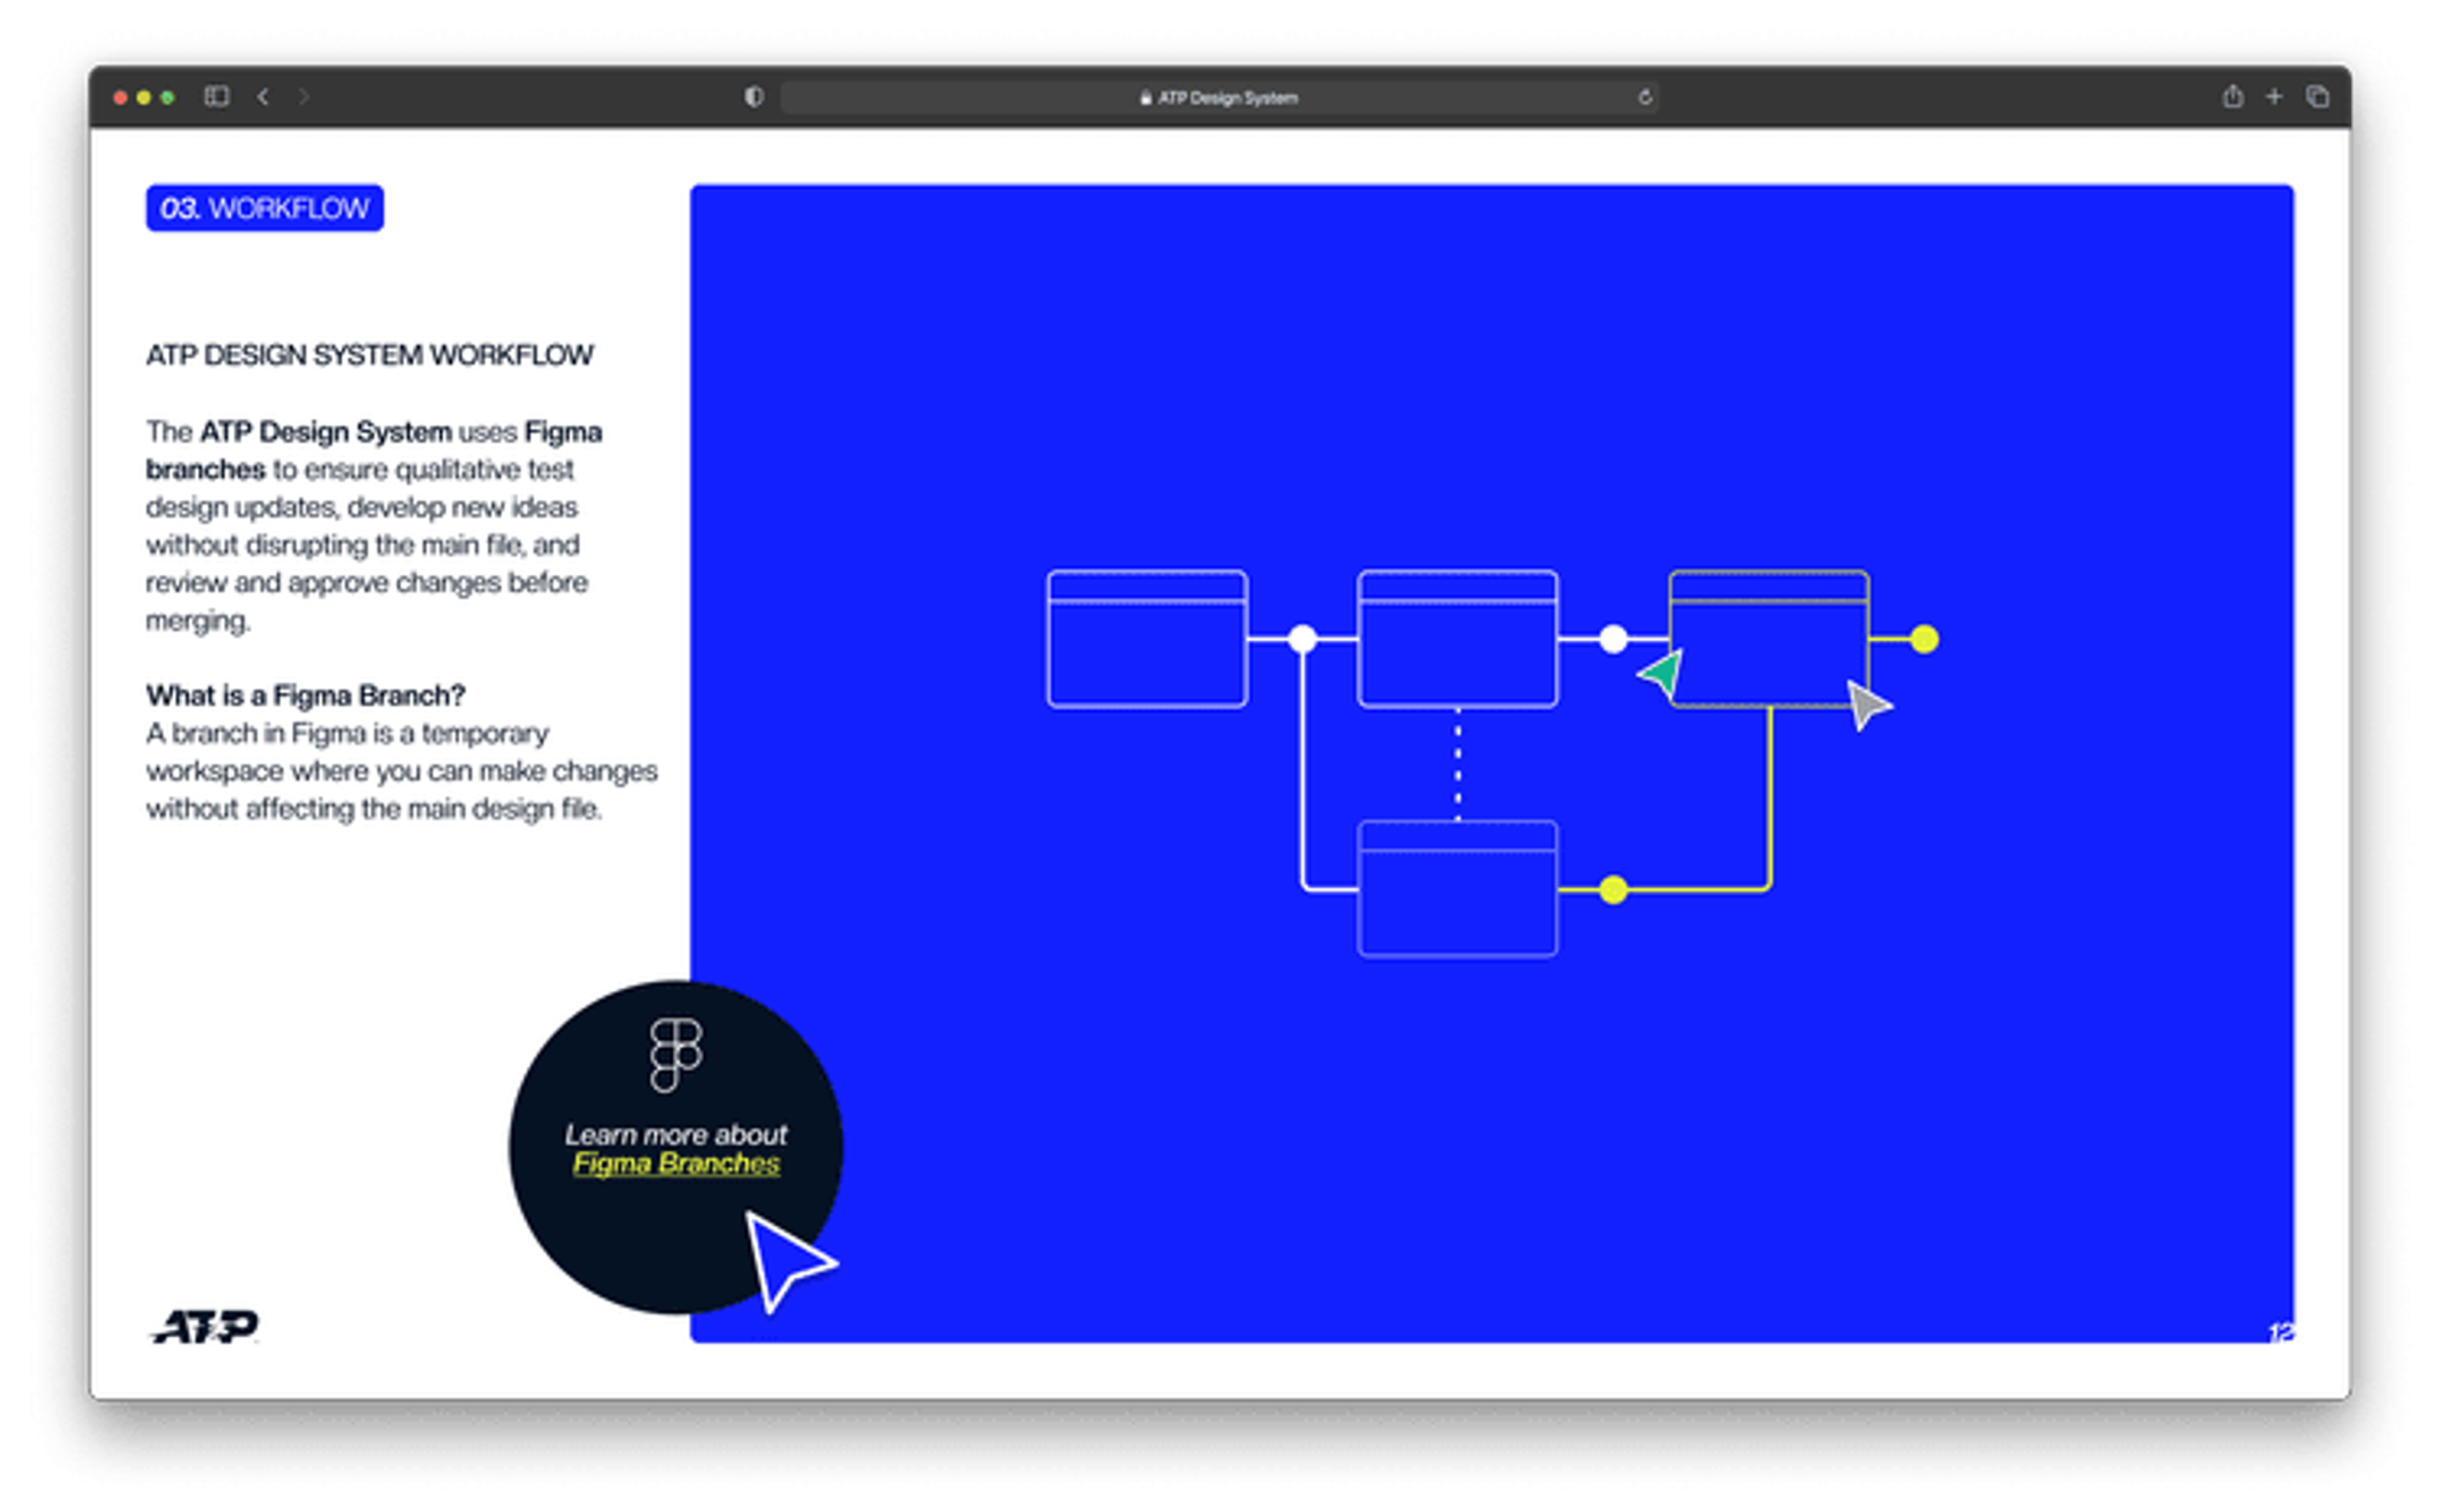Go forward with the right chevron
Image resolution: width=2439 pixels, height=1512 pixels.
click(x=304, y=96)
